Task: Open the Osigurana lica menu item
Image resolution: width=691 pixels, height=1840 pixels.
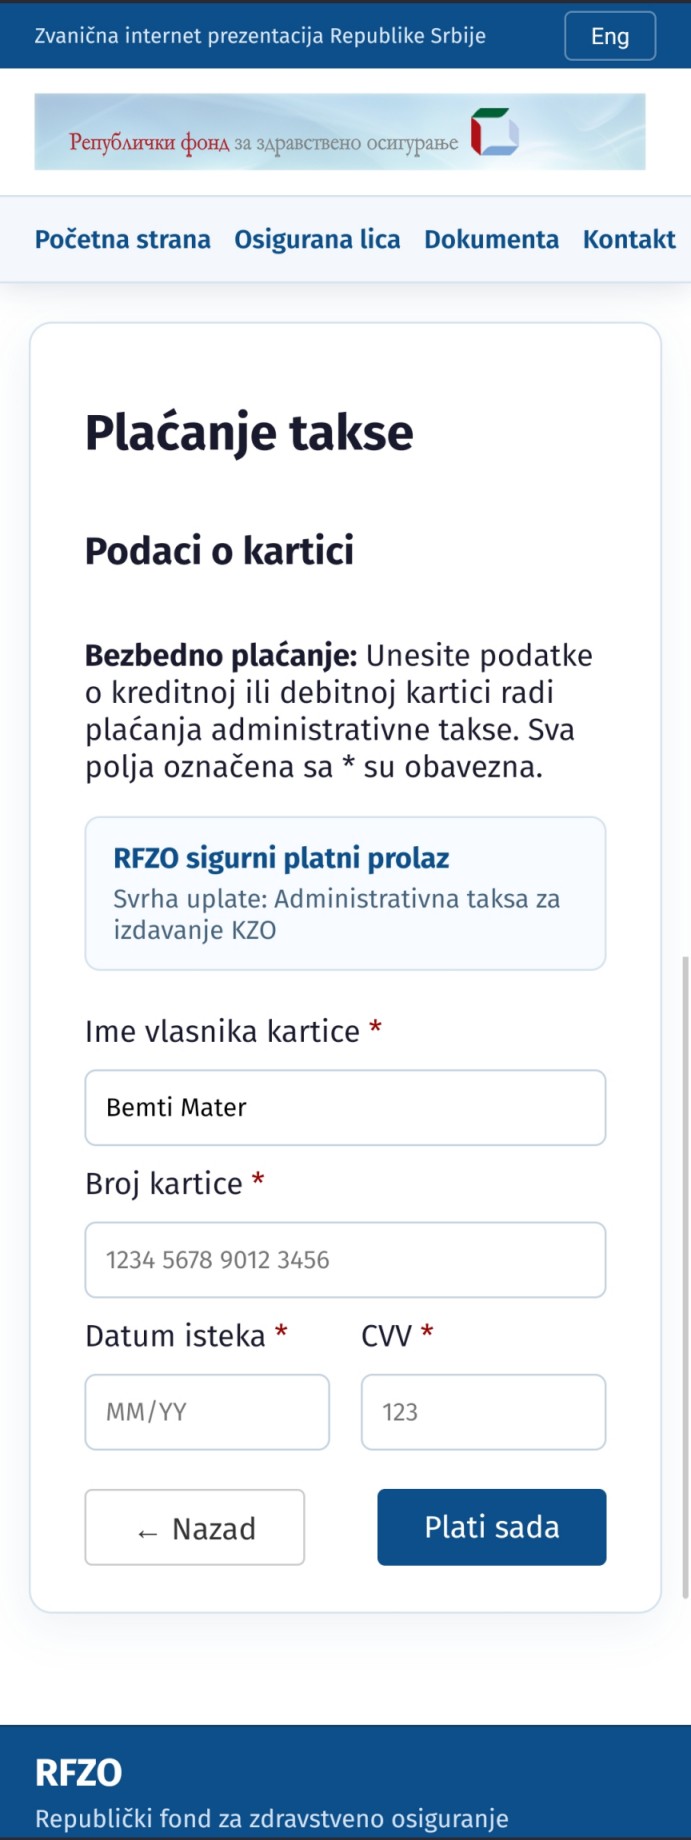Action: 317,239
